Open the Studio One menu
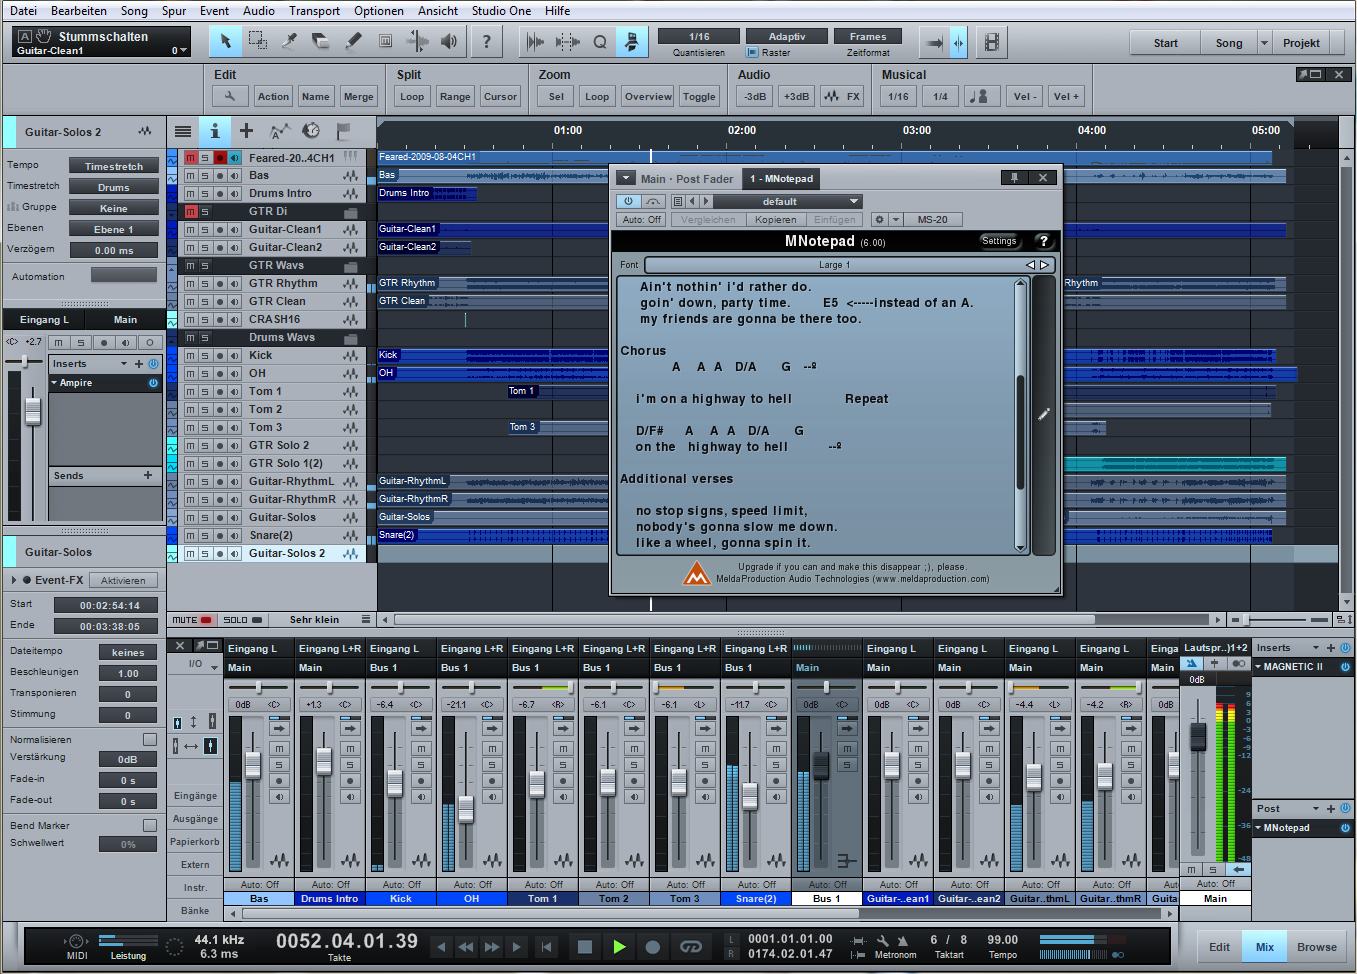The height and width of the screenshot is (974, 1357). click(501, 11)
